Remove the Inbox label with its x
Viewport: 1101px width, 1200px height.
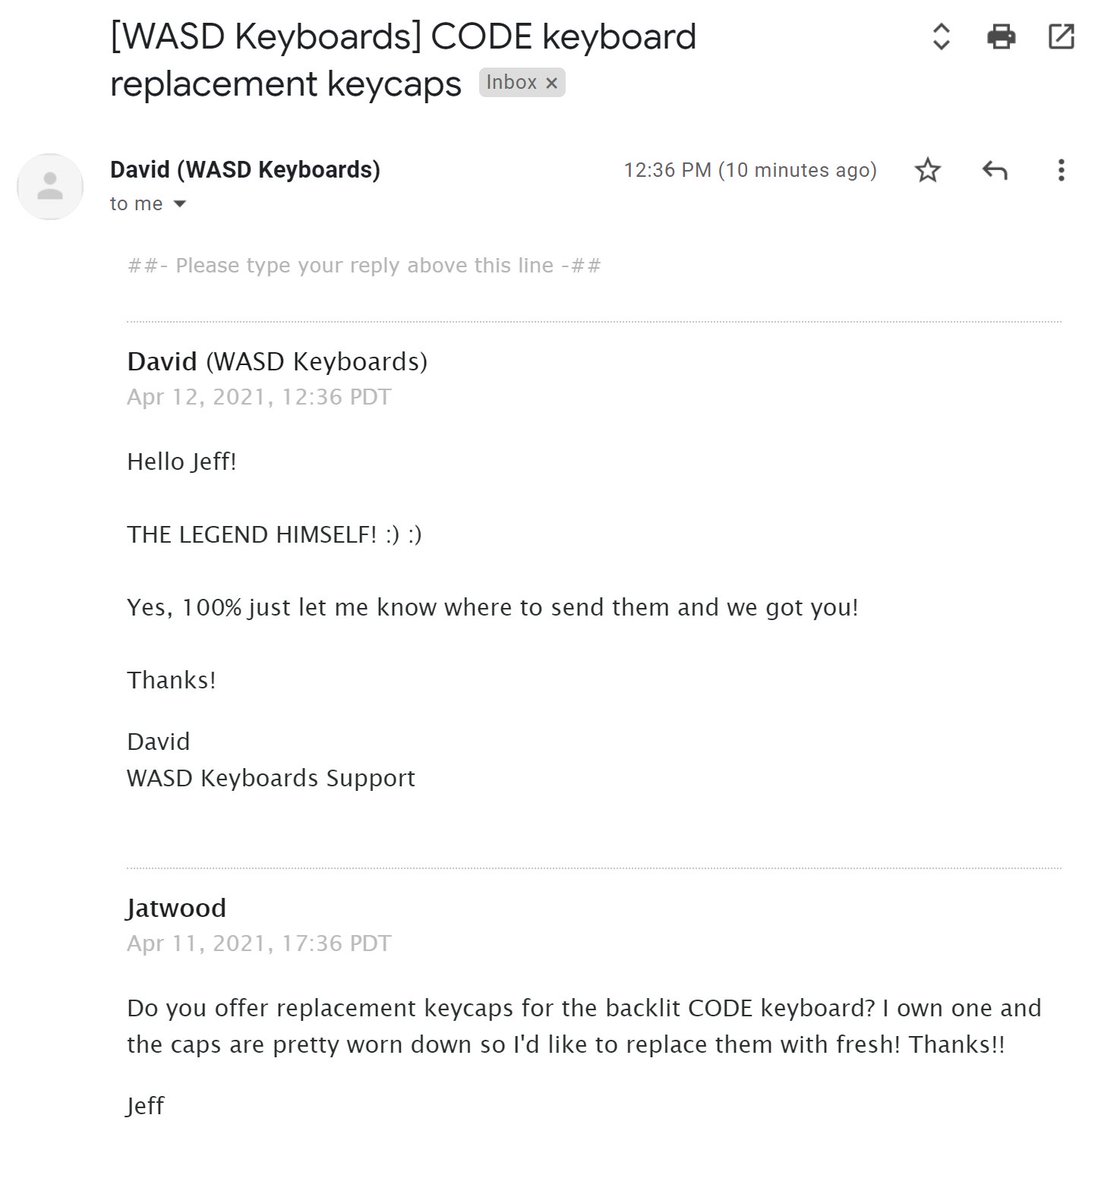[x=551, y=83]
